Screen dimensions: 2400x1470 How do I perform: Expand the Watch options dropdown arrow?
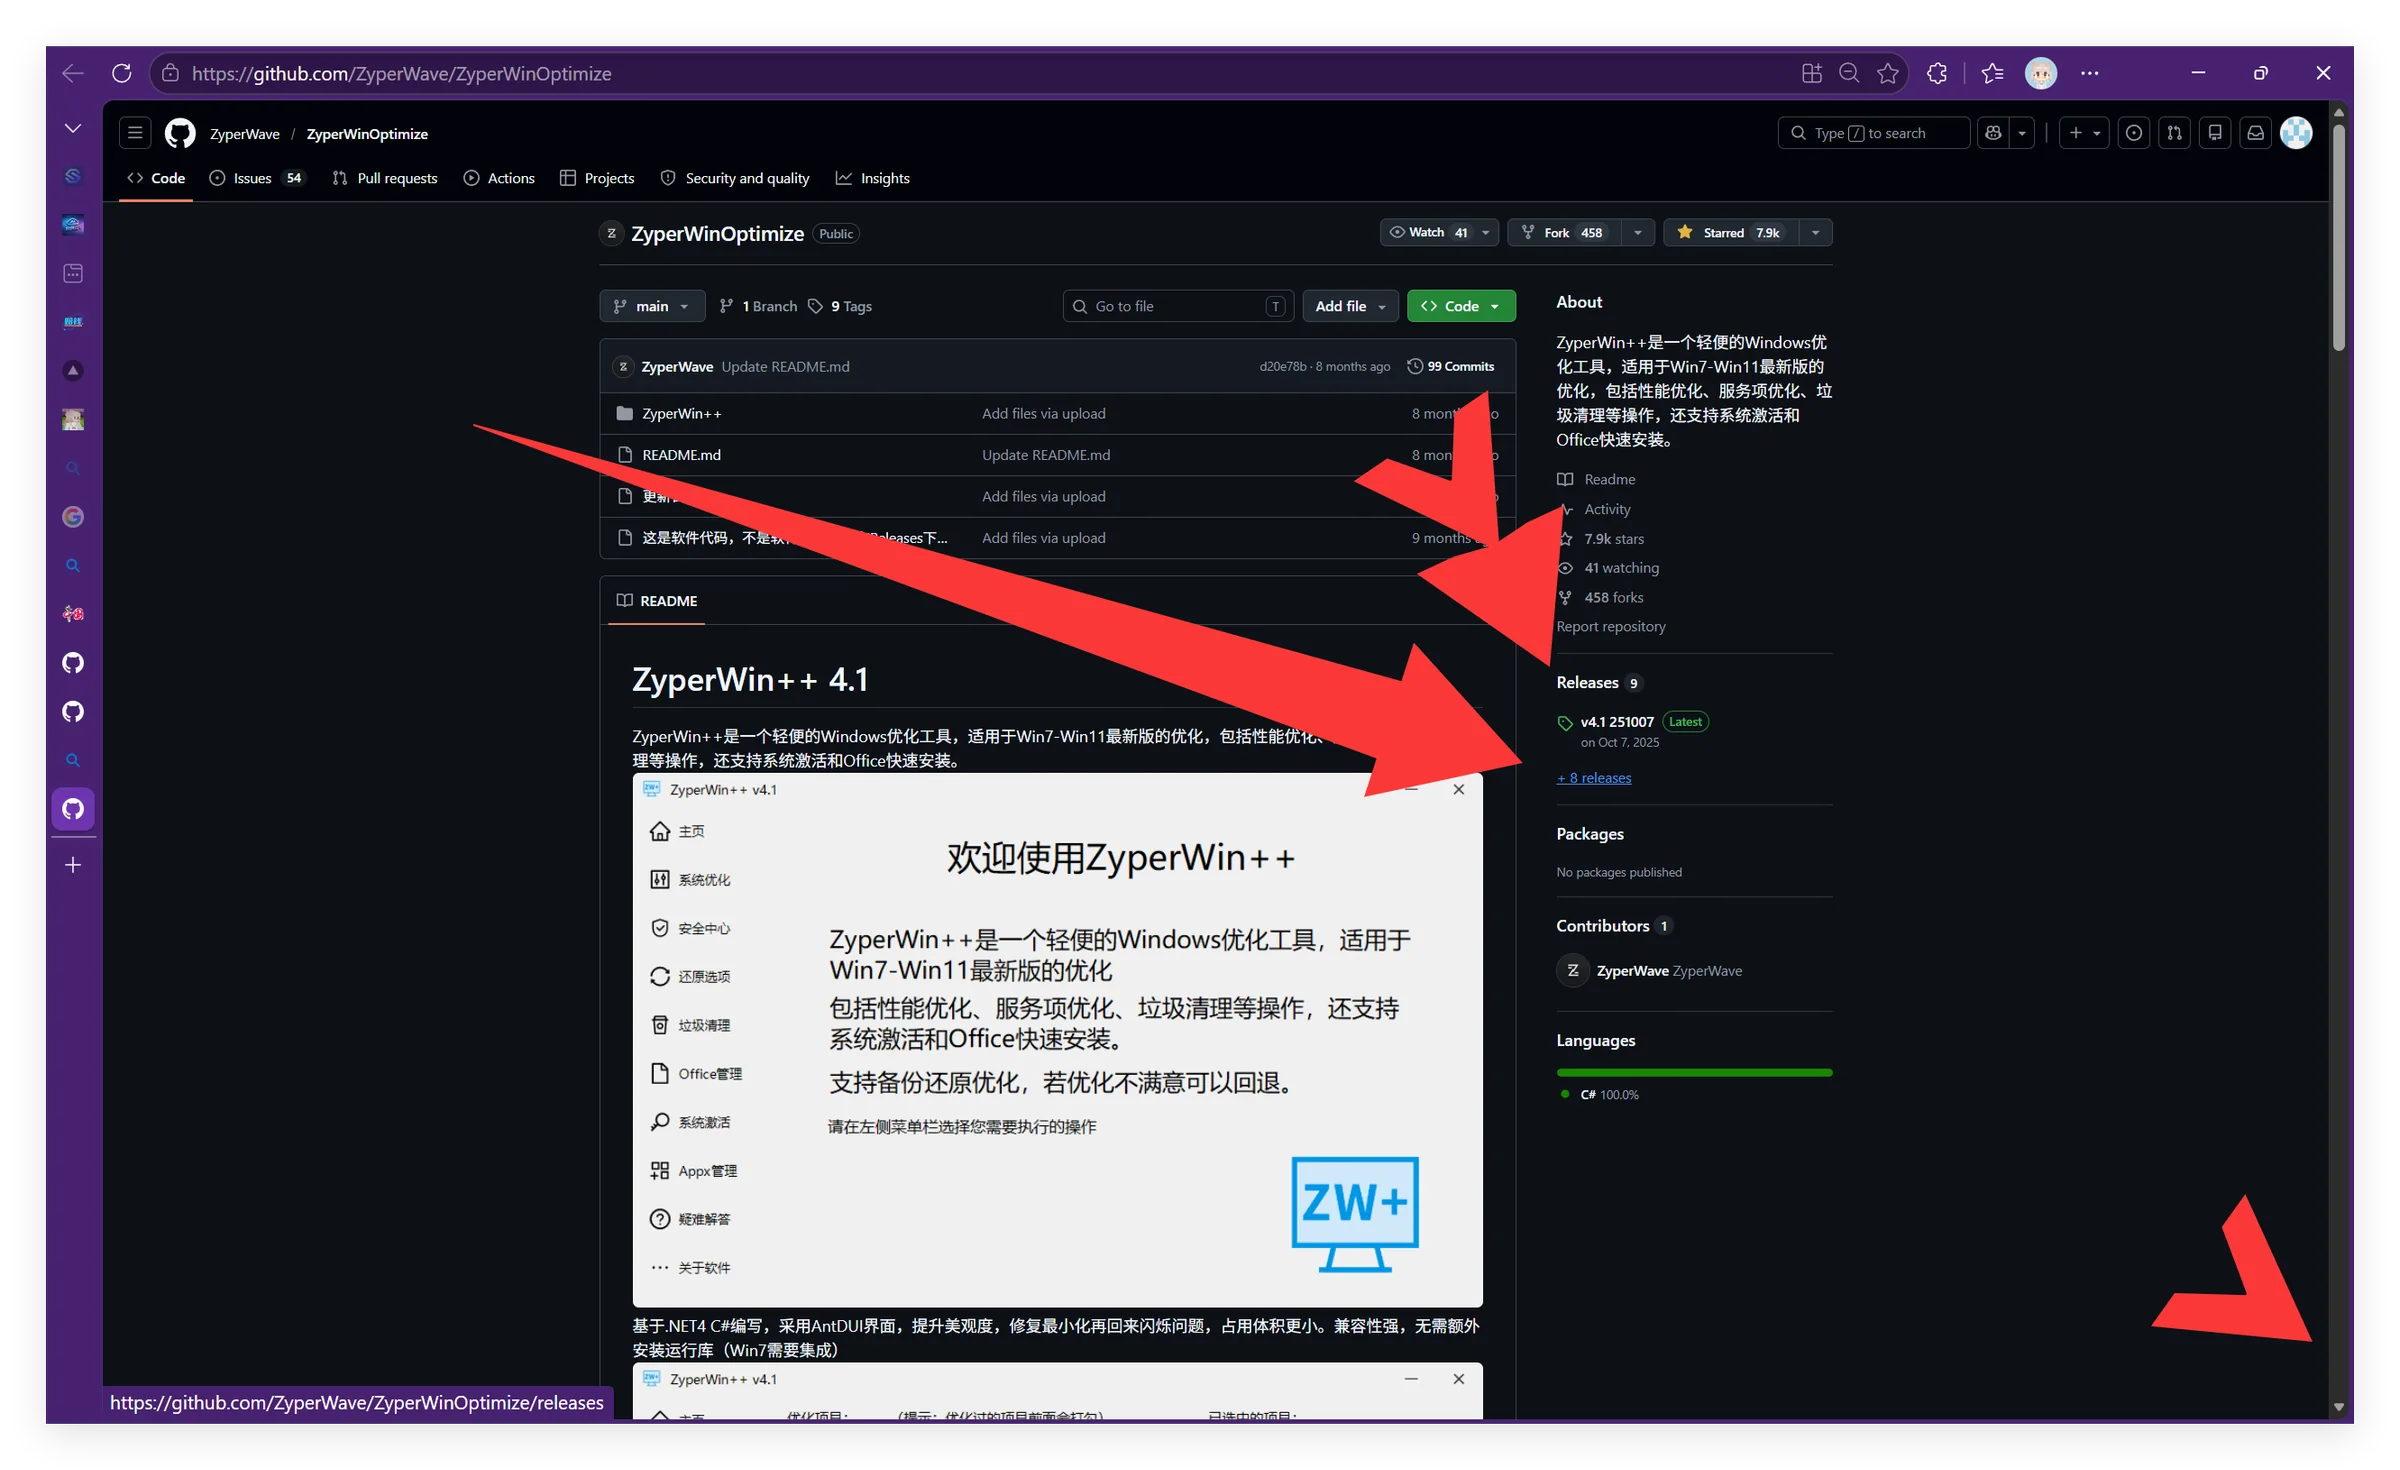tap(1486, 232)
